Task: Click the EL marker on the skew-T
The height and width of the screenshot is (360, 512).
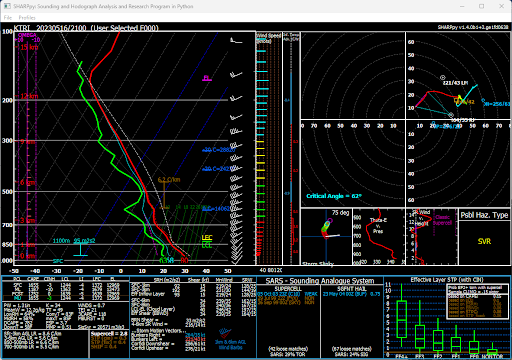Action: point(207,78)
